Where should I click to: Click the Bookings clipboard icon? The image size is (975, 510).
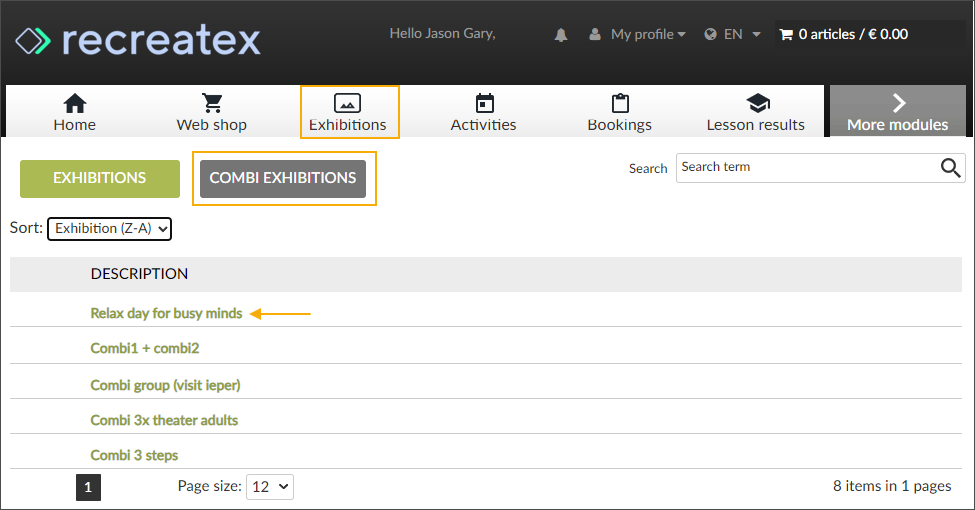pos(620,103)
